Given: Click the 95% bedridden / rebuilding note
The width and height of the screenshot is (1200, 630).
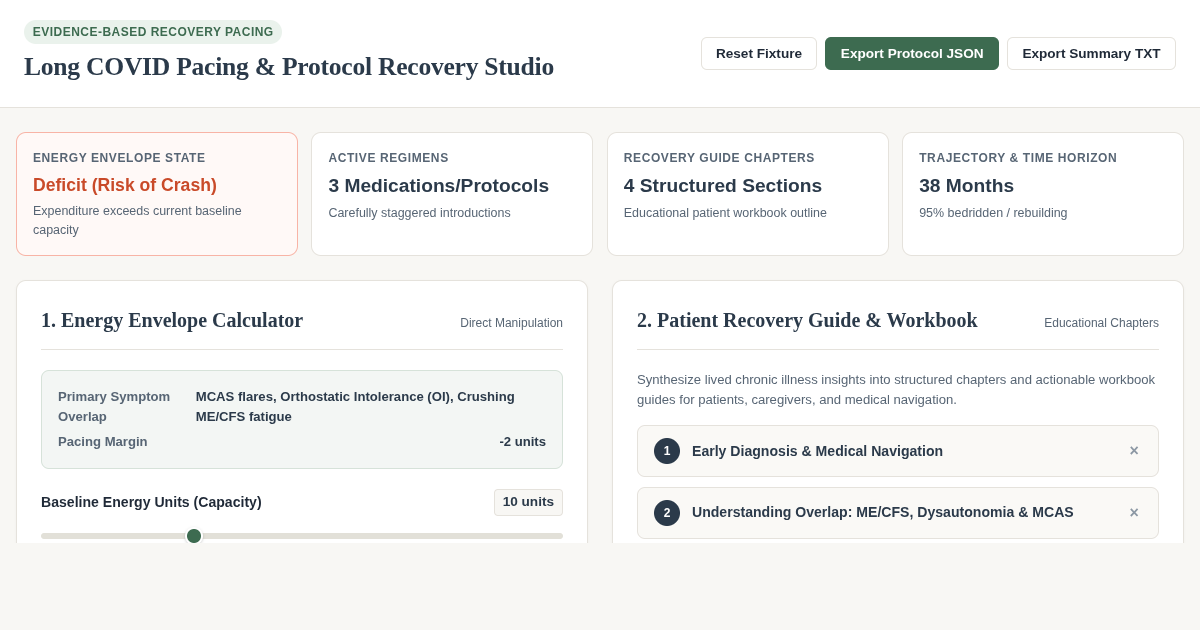Looking at the screenshot, I should click(x=993, y=213).
